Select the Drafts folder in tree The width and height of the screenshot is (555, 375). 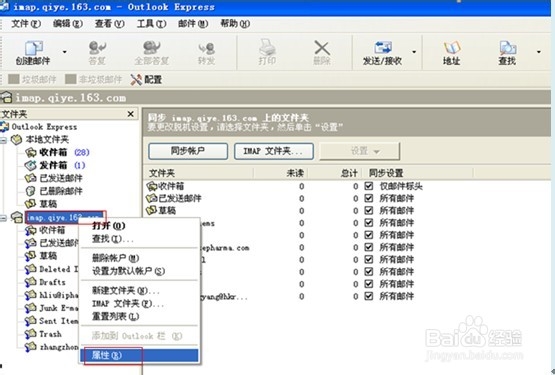(x=45, y=282)
